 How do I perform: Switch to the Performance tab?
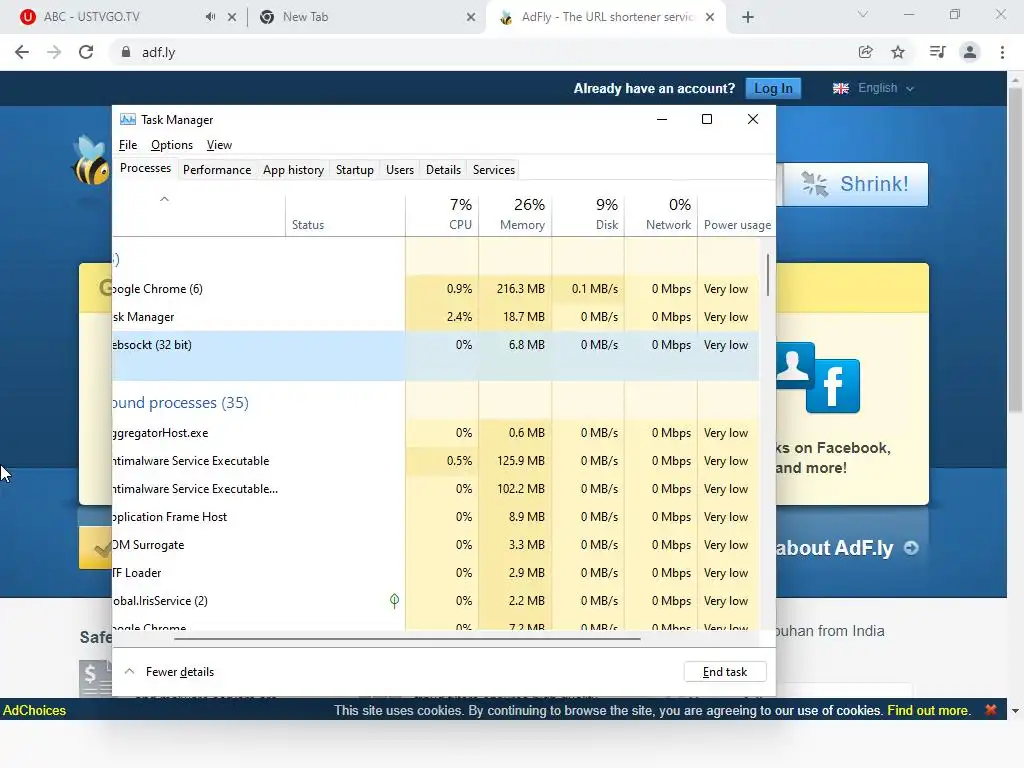tap(217, 170)
